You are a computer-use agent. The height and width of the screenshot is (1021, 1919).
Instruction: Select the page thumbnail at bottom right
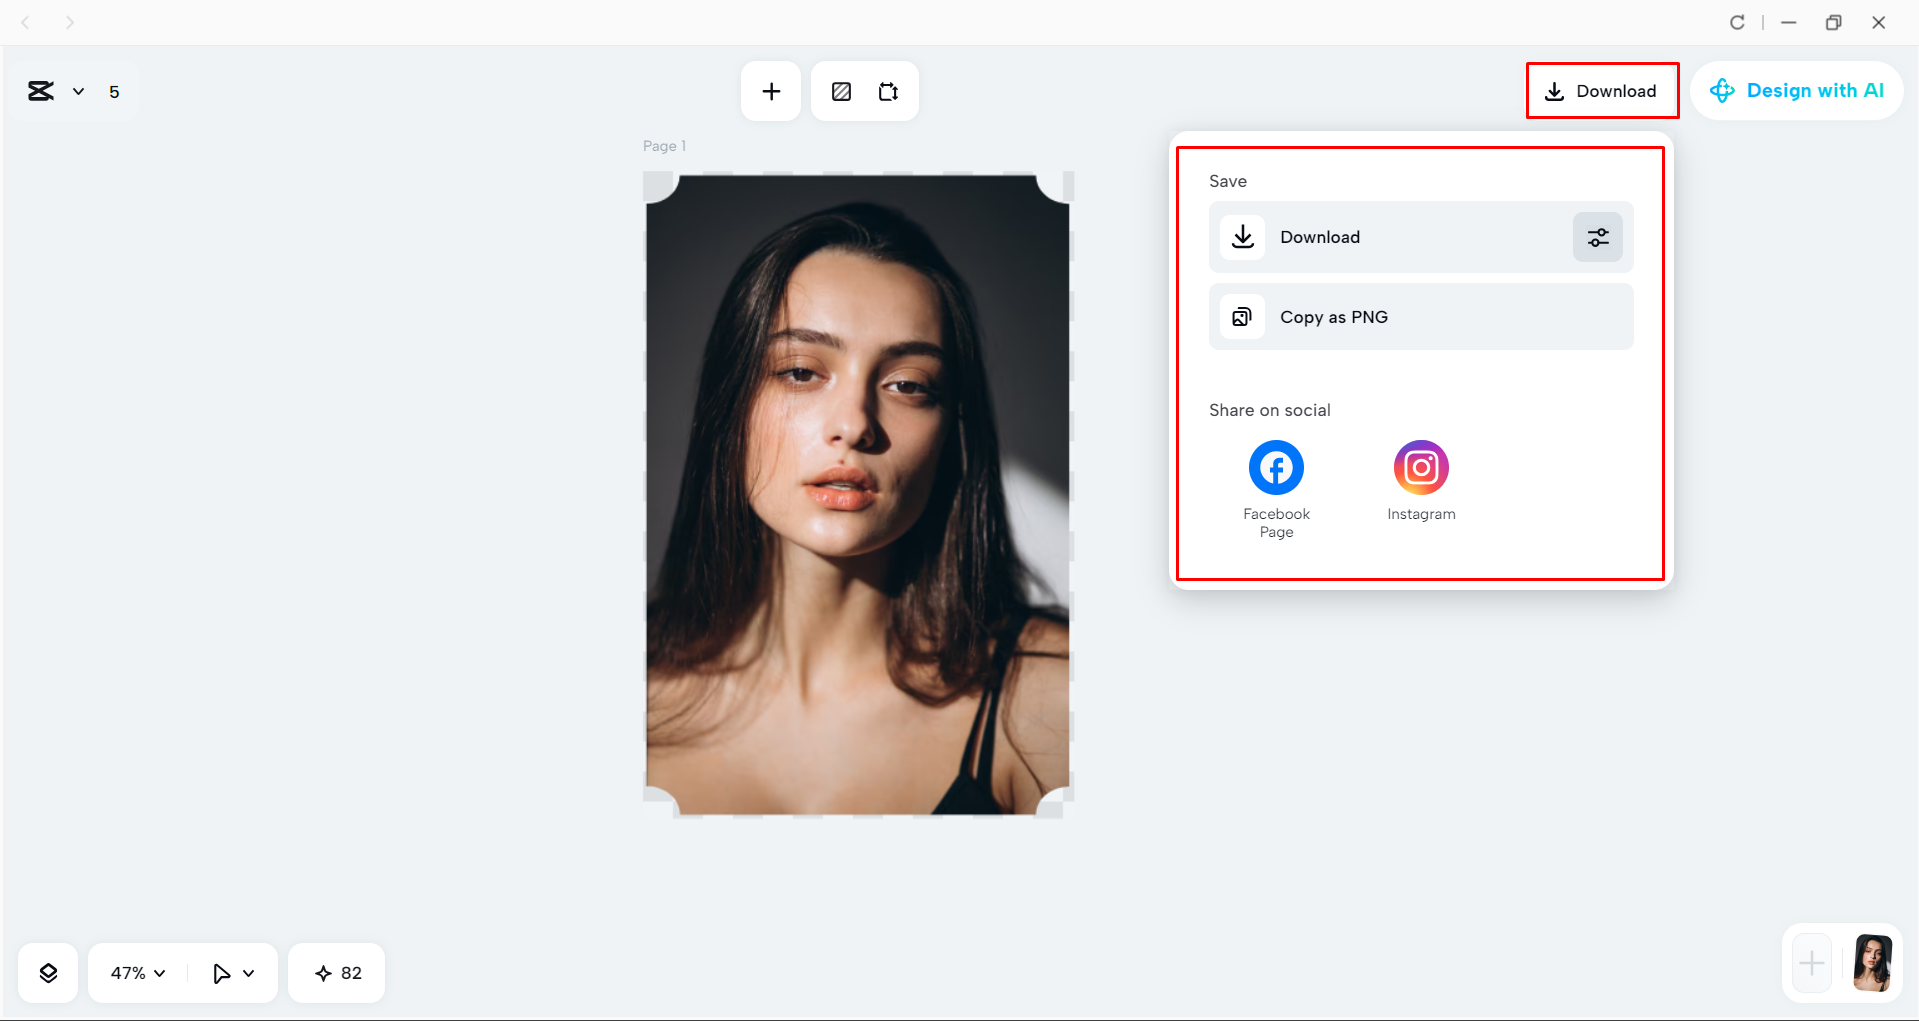pos(1872,963)
